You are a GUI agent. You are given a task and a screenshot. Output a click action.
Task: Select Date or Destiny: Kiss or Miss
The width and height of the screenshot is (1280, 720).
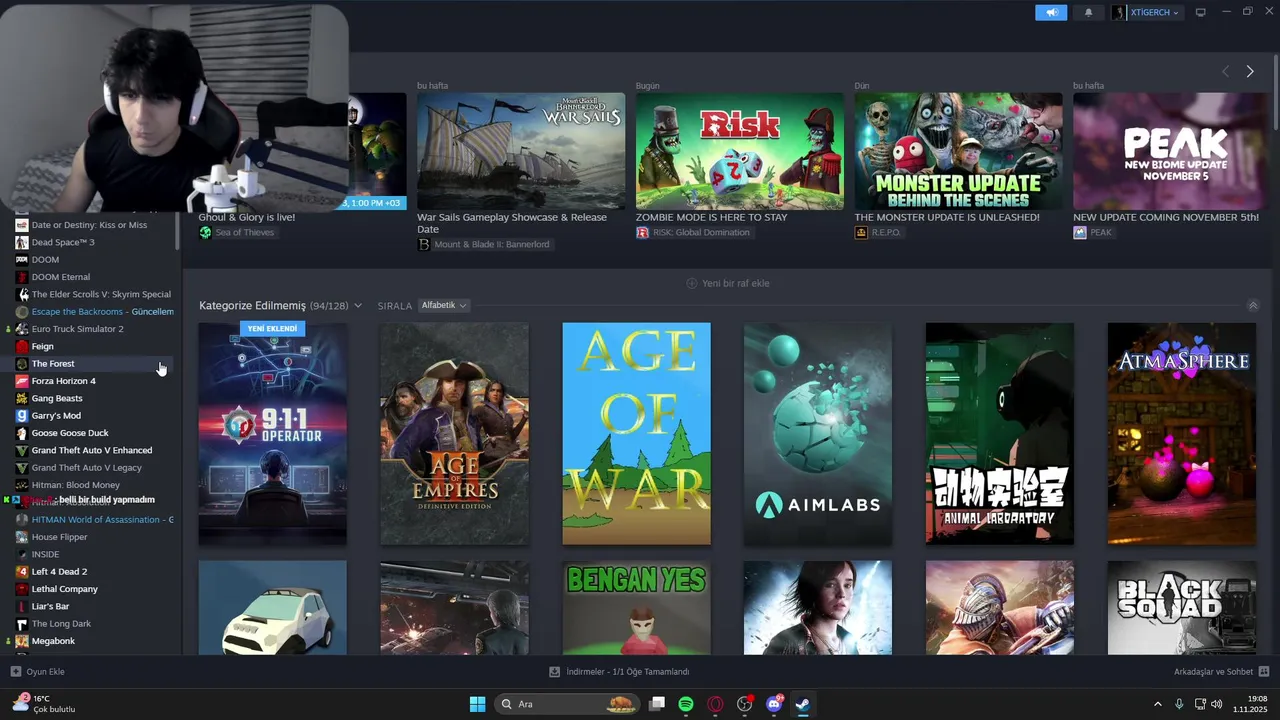tap(89, 225)
